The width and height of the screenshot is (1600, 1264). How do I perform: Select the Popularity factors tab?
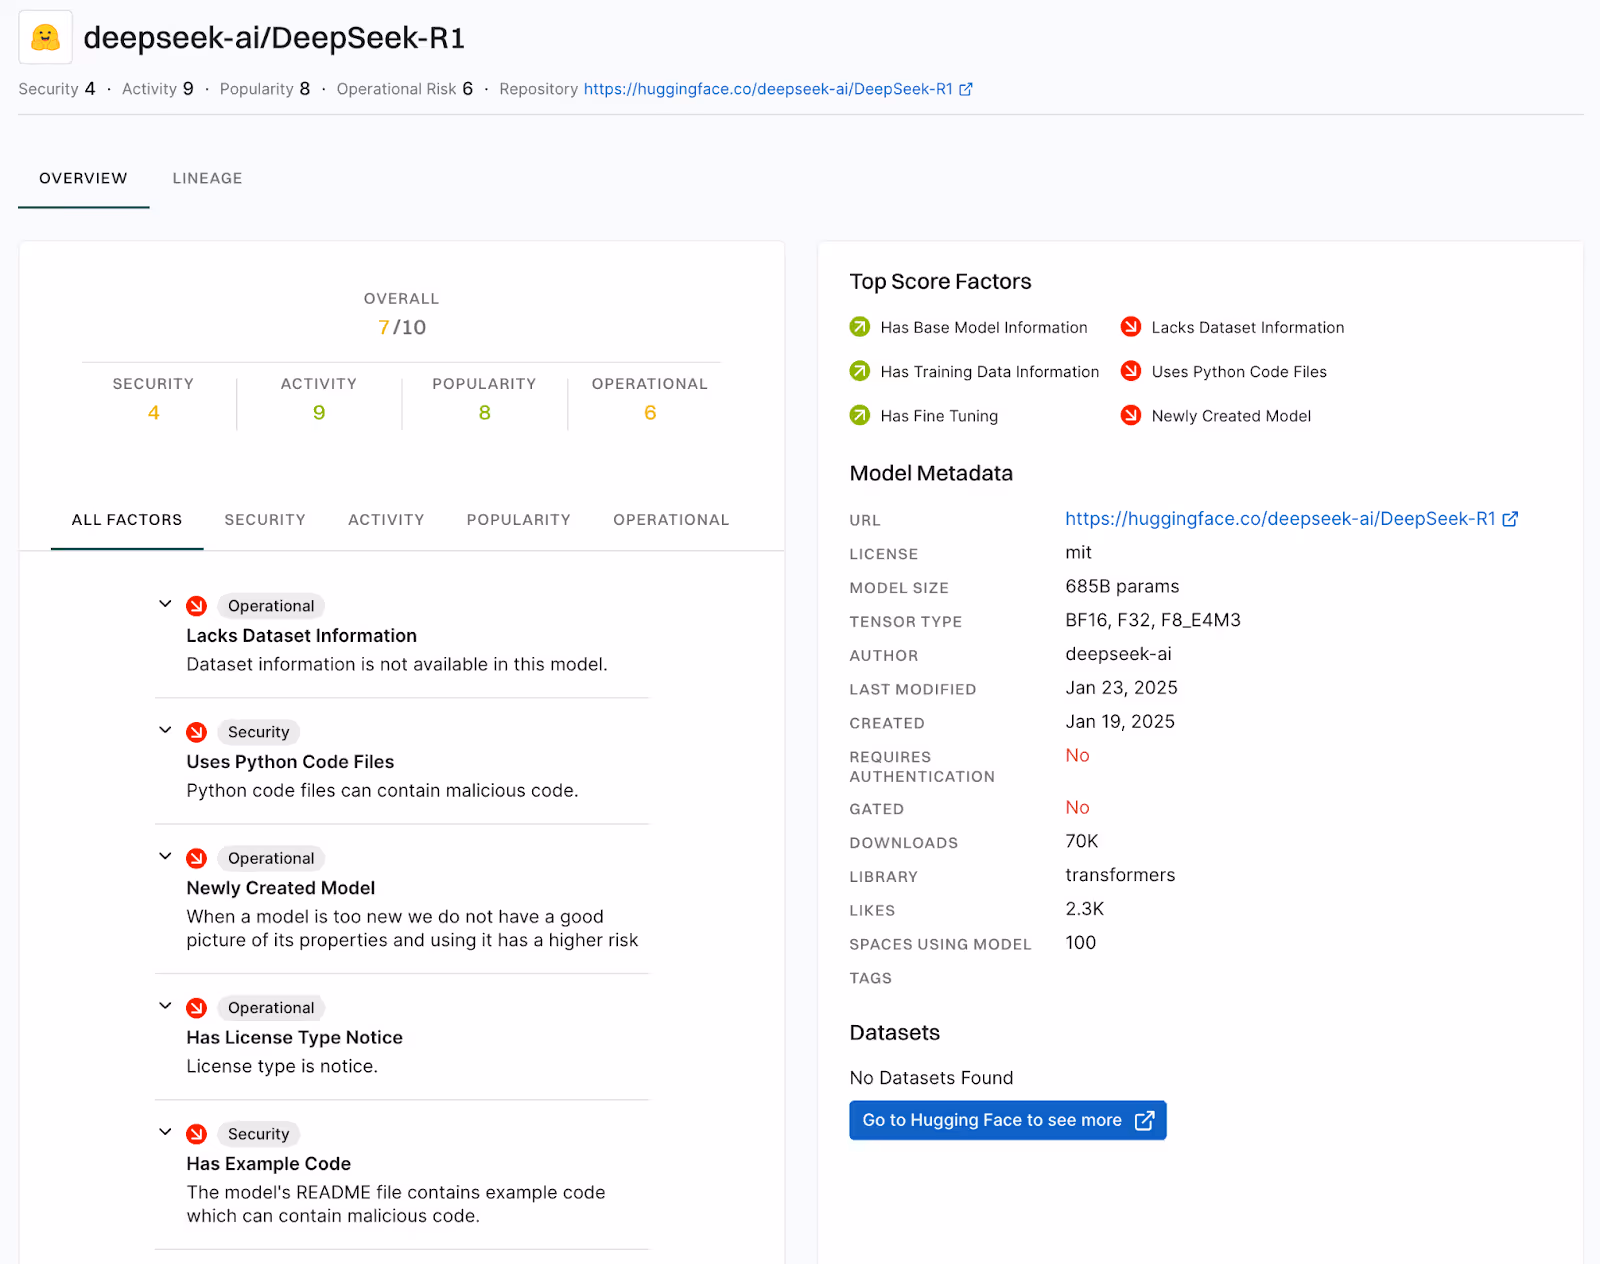tap(518, 520)
